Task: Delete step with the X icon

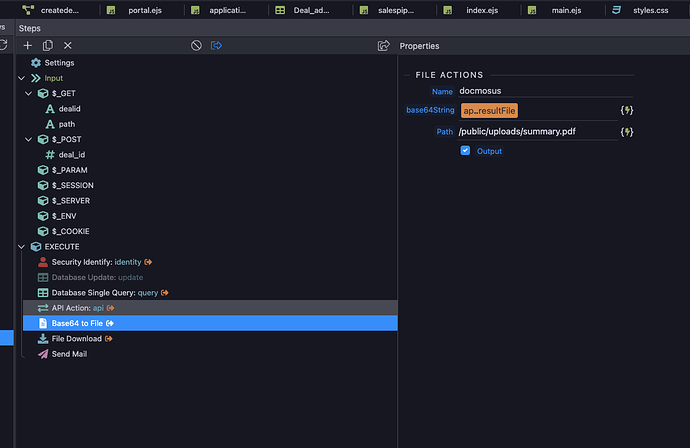Action: coord(67,45)
